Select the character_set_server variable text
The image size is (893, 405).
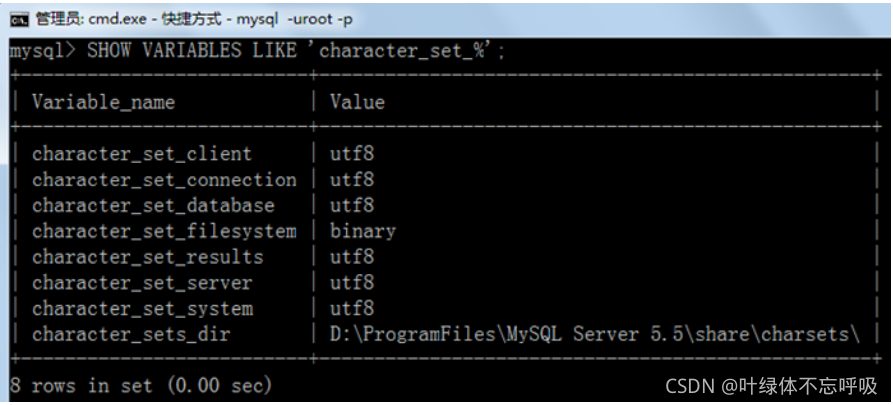pos(142,283)
